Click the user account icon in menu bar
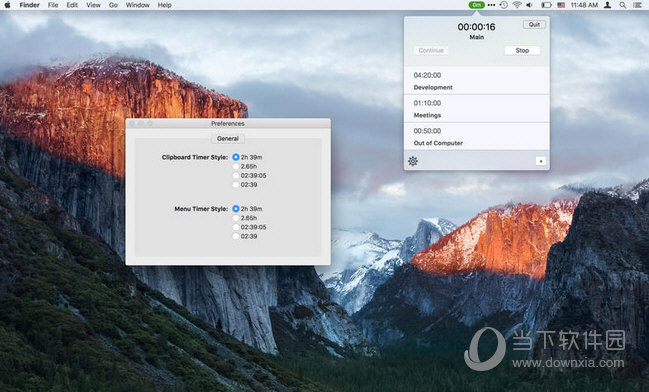The height and width of the screenshot is (392, 649). 608,5
